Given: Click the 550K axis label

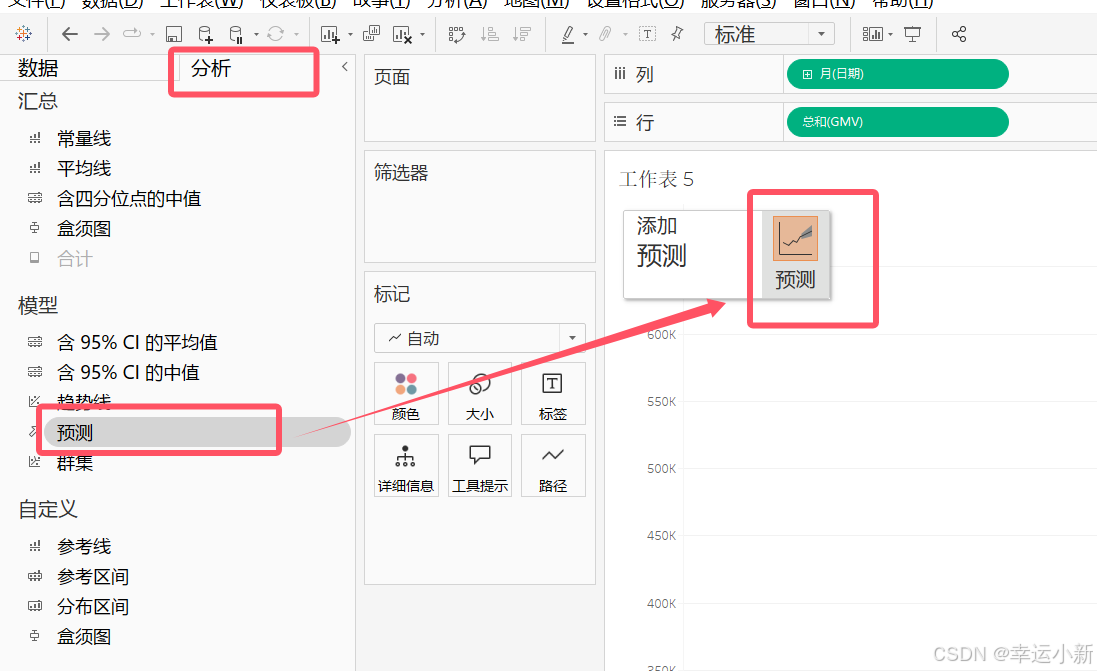Looking at the screenshot, I should [x=662, y=402].
